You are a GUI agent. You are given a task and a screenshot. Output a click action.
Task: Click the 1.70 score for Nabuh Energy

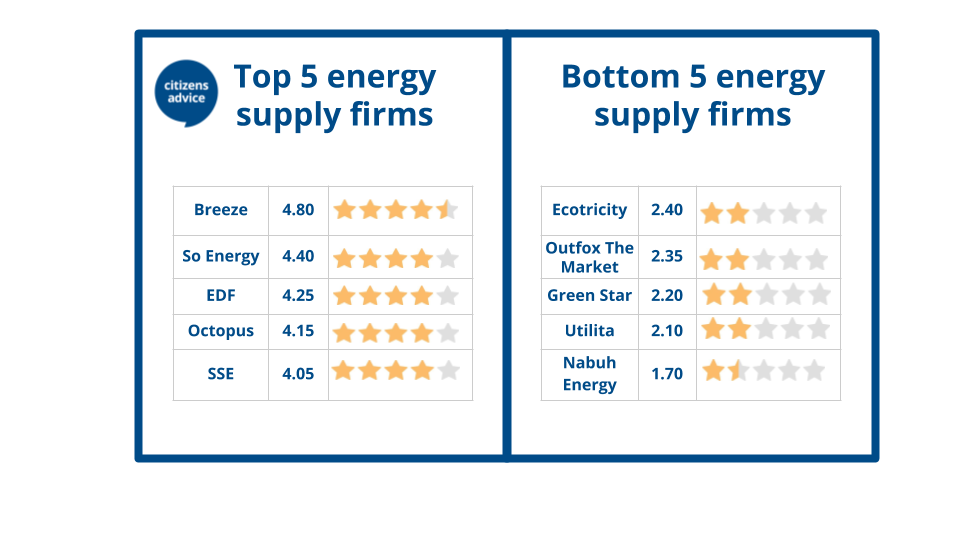click(667, 373)
